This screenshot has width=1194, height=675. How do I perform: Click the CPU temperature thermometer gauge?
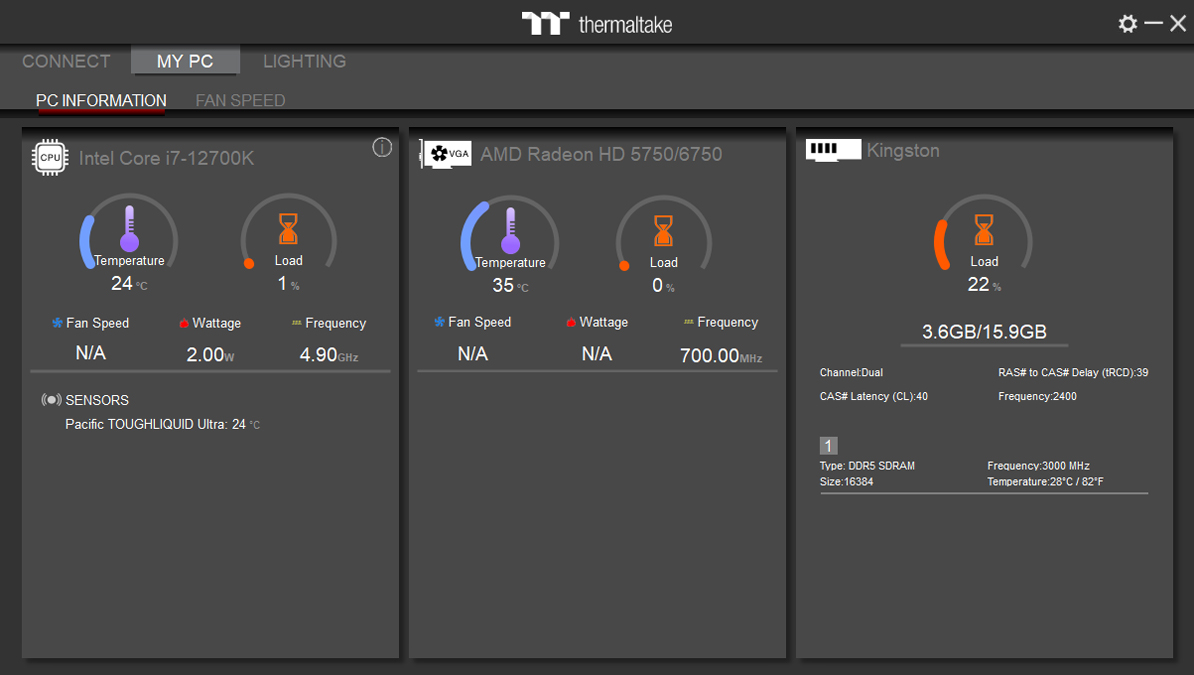[129, 231]
